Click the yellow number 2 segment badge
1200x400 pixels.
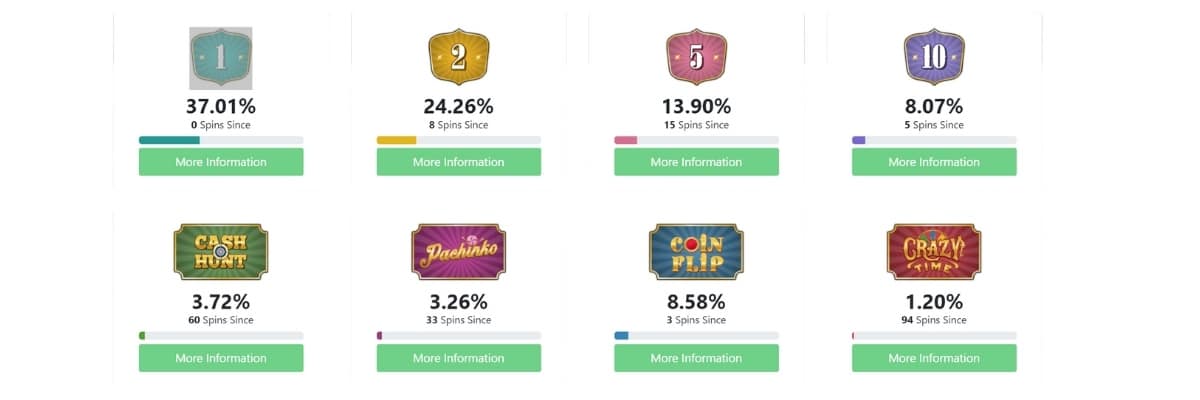pyautogui.click(x=458, y=58)
